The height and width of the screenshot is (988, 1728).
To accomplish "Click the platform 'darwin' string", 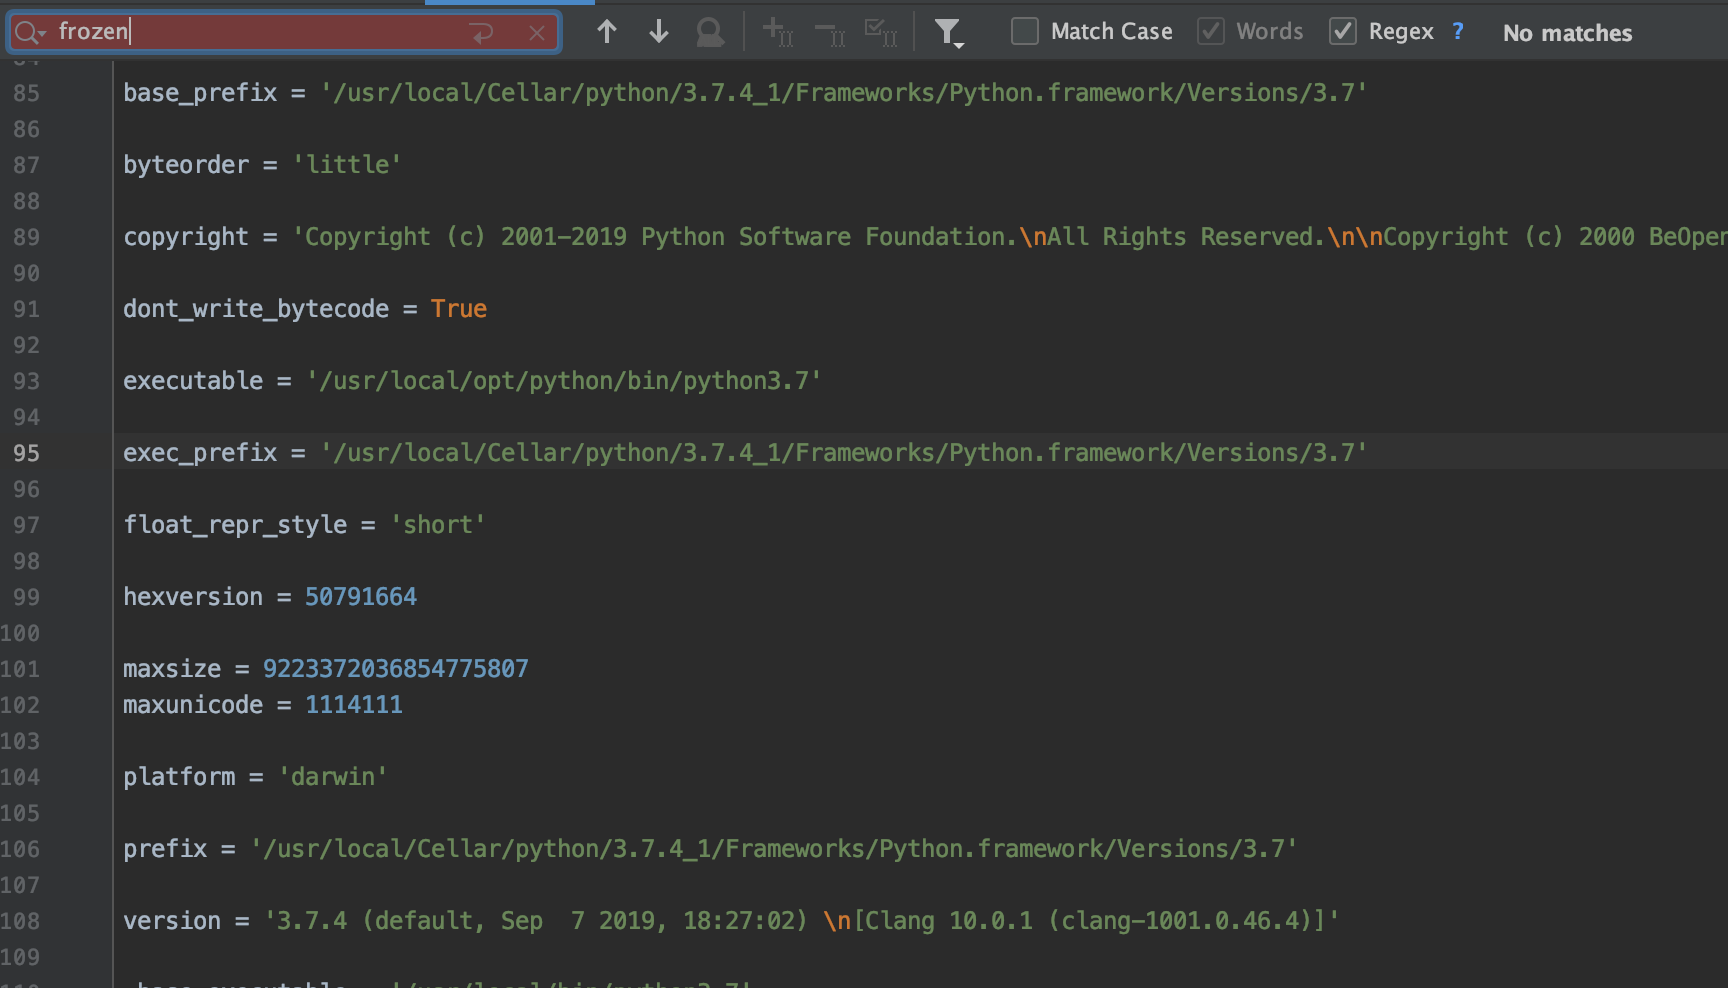I will tap(332, 777).
